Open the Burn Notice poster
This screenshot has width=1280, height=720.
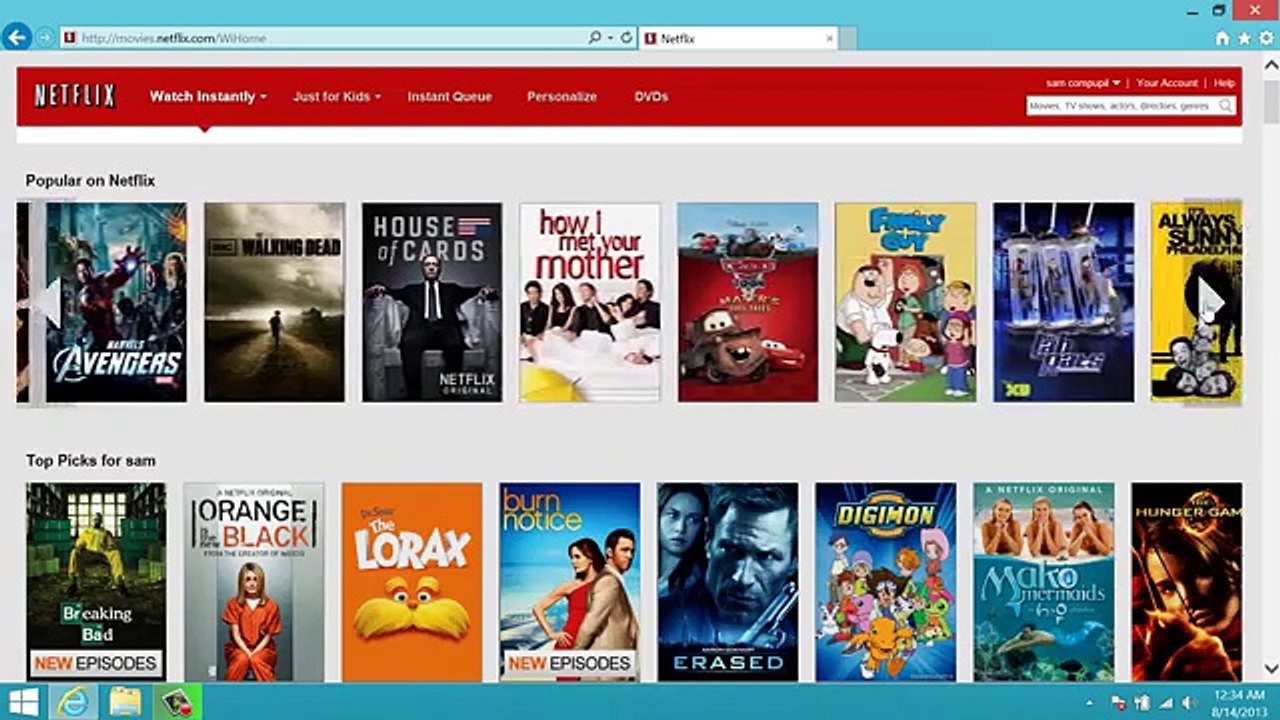(570, 582)
